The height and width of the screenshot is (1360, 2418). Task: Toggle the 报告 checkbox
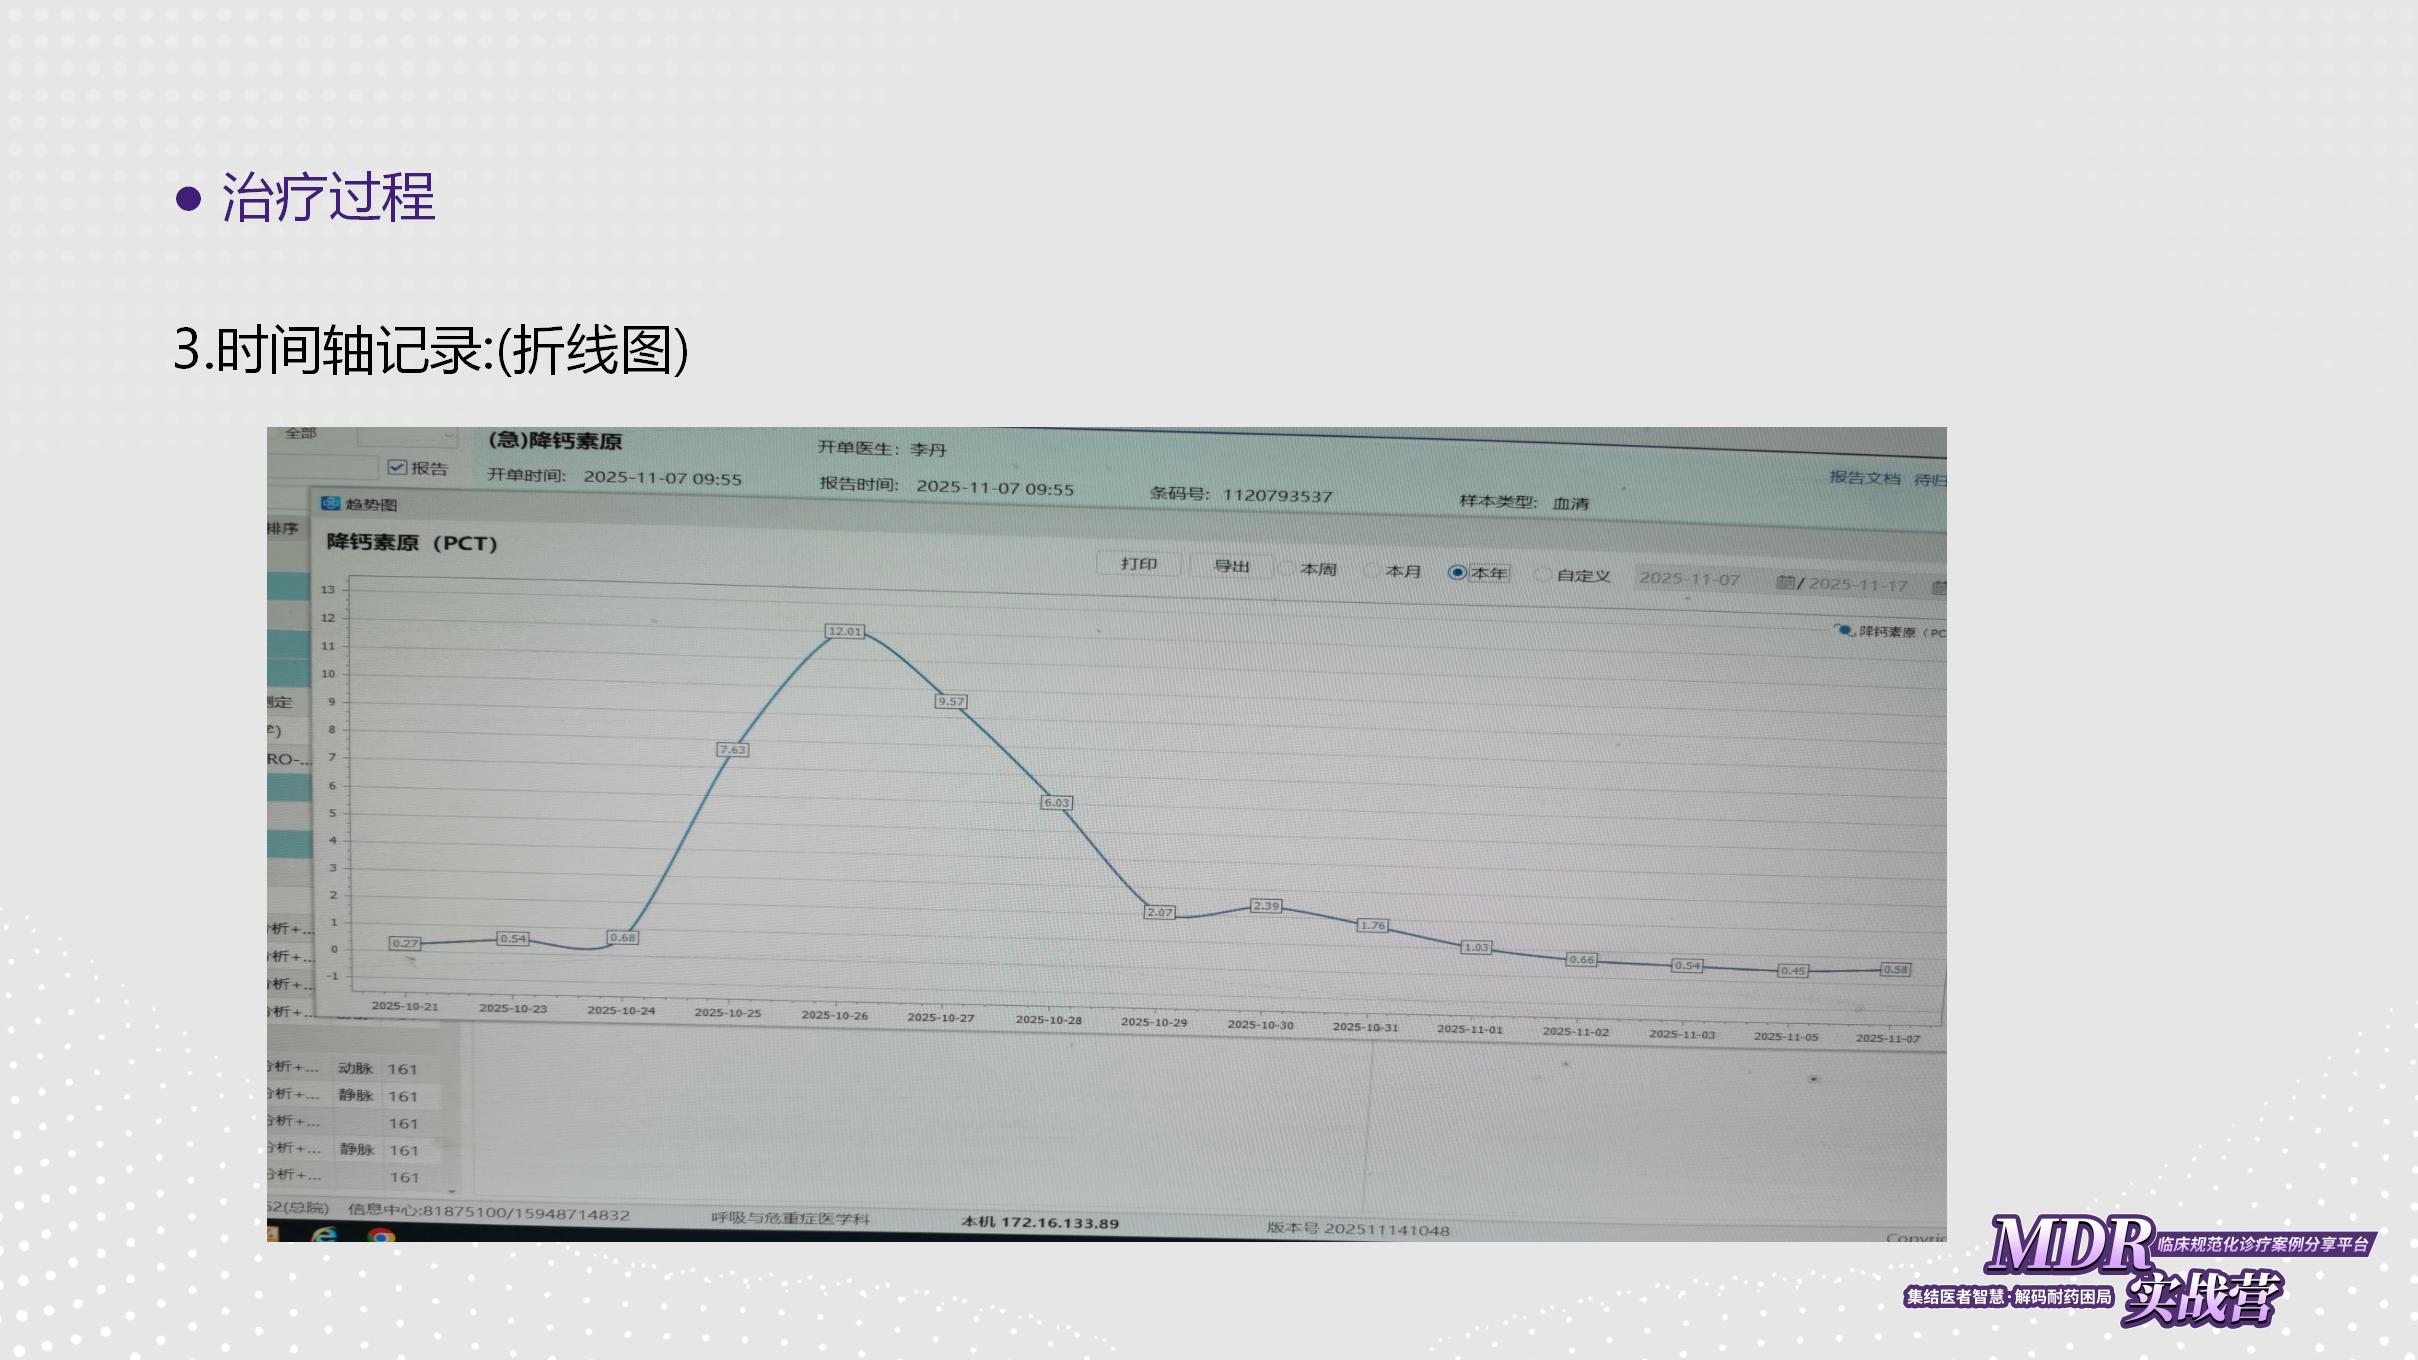397,467
